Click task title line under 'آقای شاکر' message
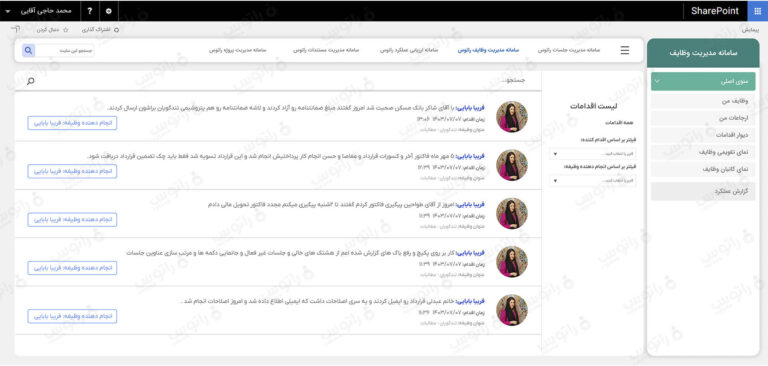768x366 pixels. [452, 130]
